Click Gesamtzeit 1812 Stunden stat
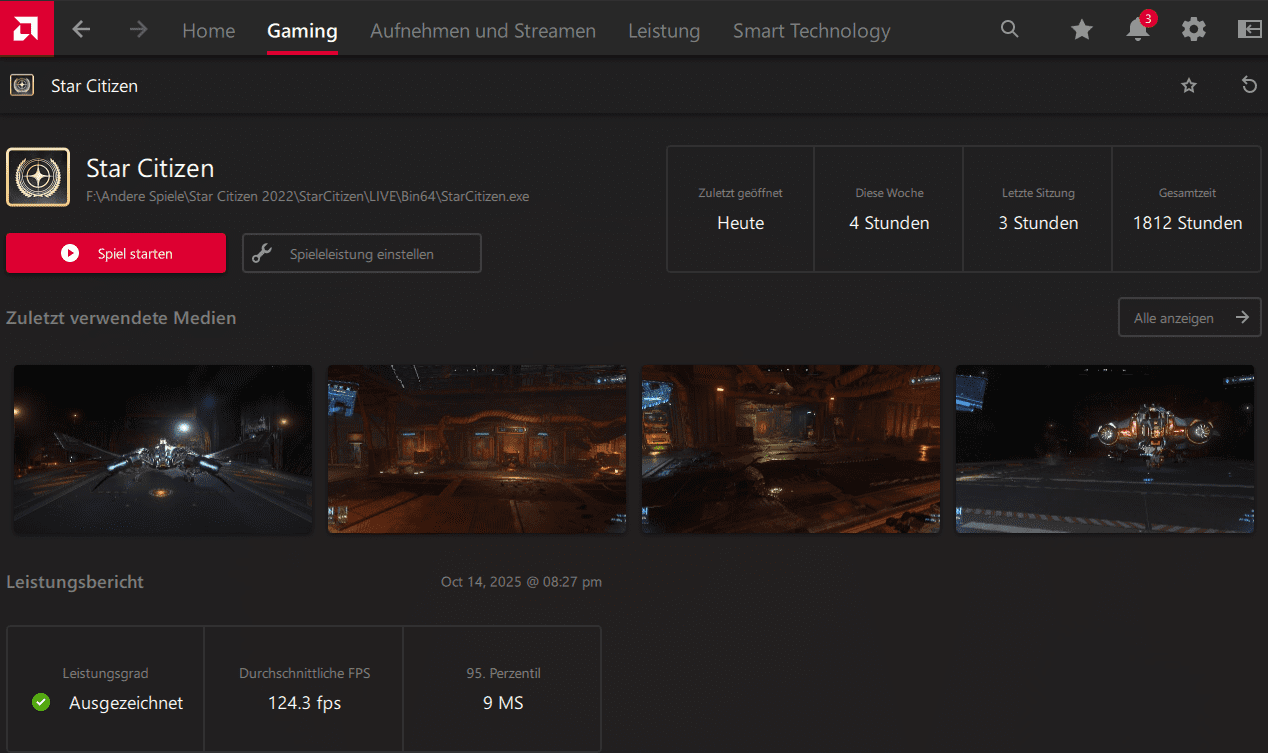The image size is (1268, 753). tap(1187, 209)
